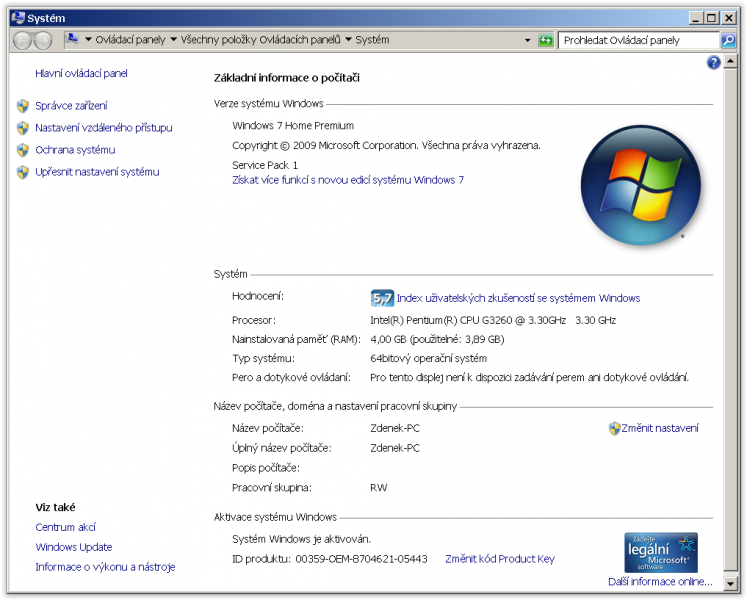Image resolution: width=747 pixels, height=600 pixels.
Task: Open Hlavní ovládací panel link
Action: point(81,73)
